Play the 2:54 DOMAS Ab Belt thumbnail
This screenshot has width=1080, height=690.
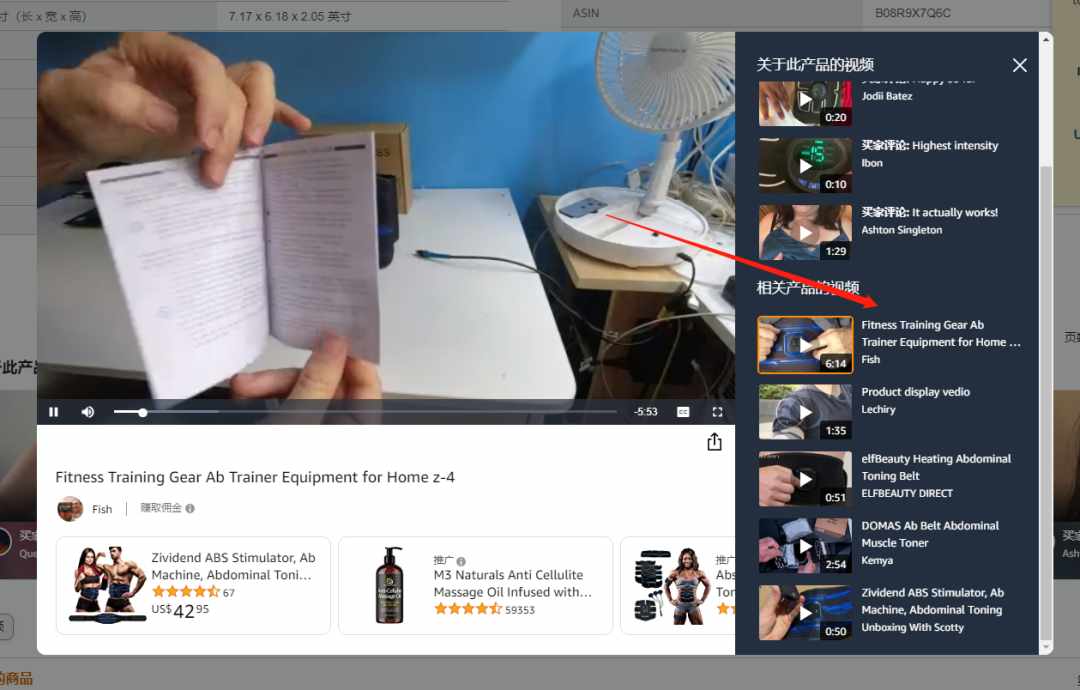click(805, 546)
